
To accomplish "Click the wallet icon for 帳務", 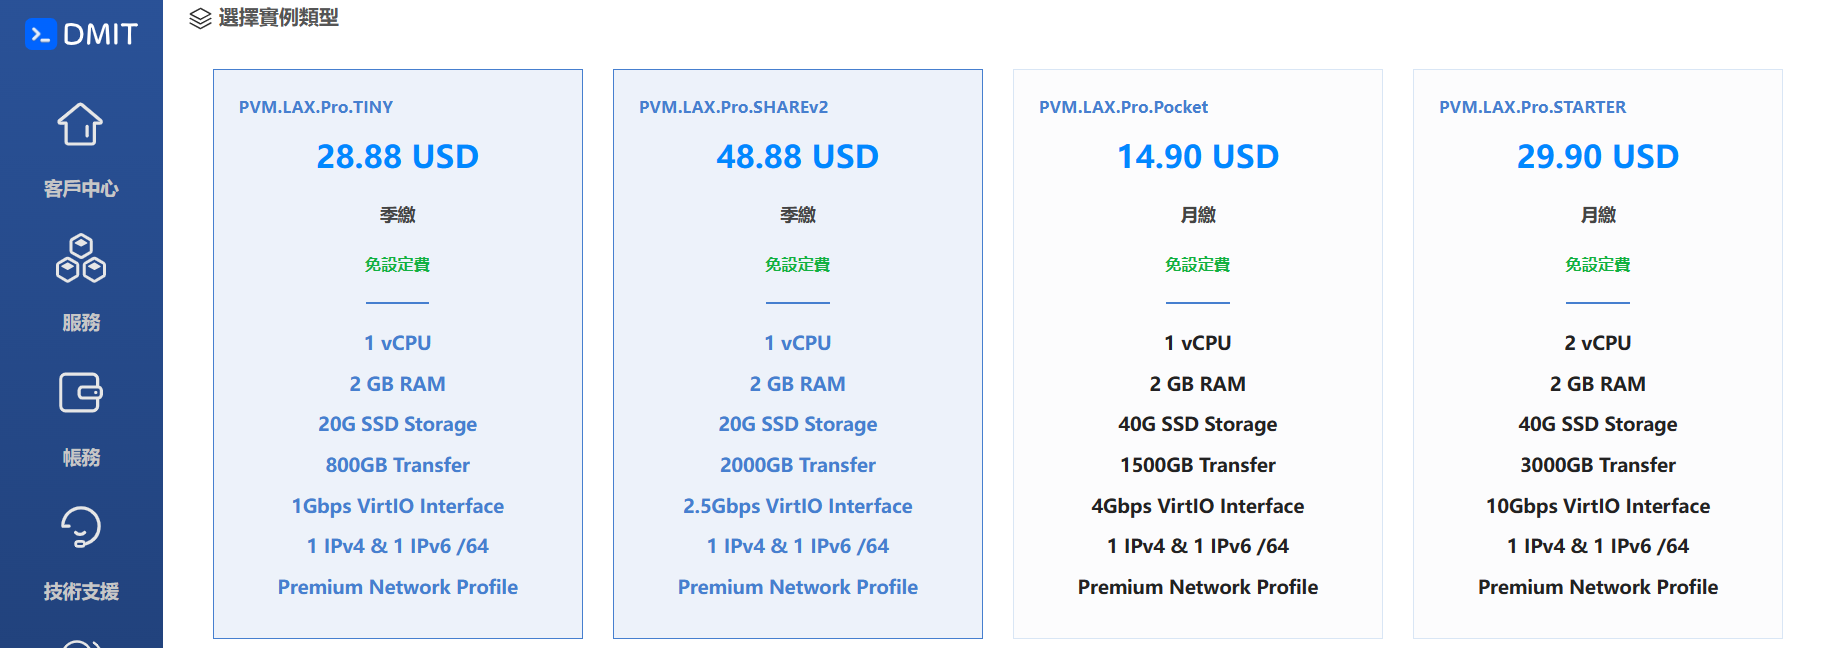I will (81, 392).
